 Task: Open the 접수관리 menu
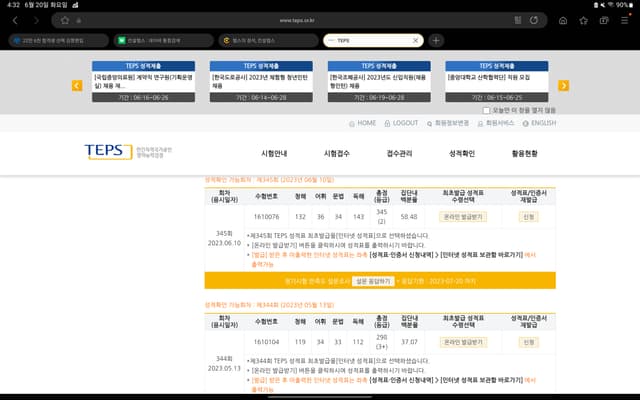(x=399, y=153)
